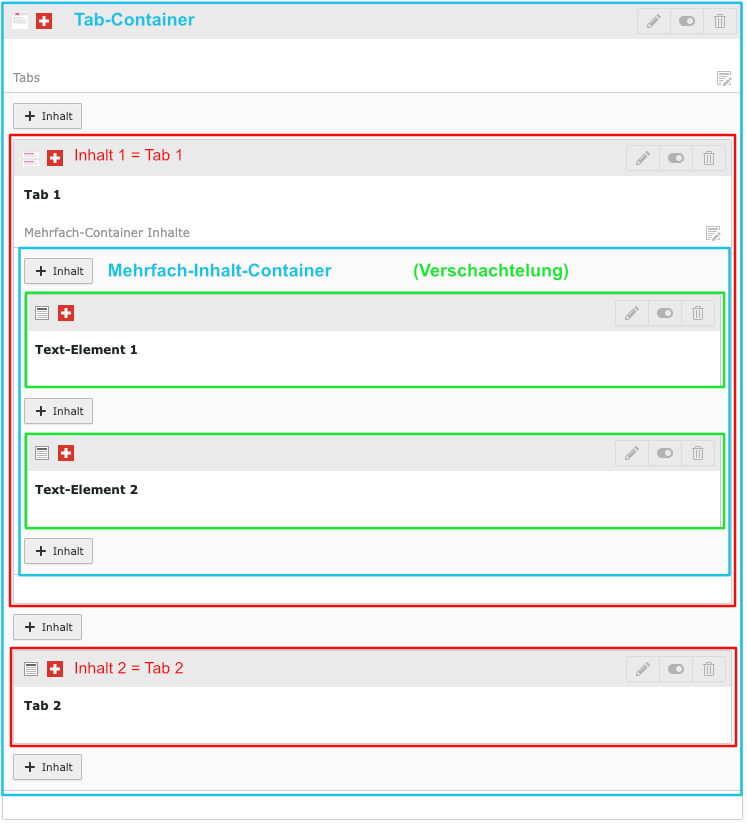Edit the Inhalt 2 = Tab 2 element
Viewport: 747px width, 823px height.
[643, 669]
